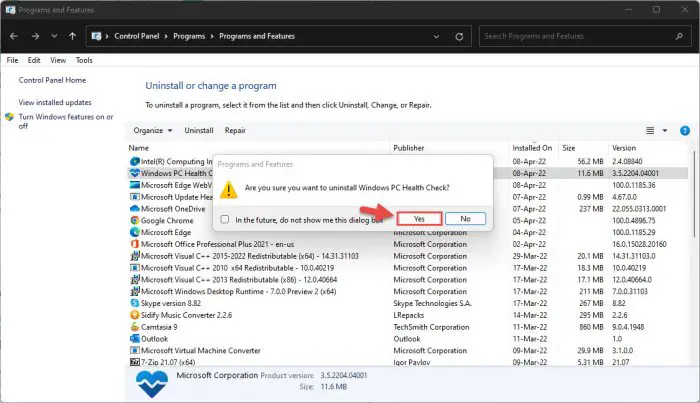The height and width of the screenshot is (403, 700).
Task: Click No in the uninstall dialog
Action: tap(465, 219)
